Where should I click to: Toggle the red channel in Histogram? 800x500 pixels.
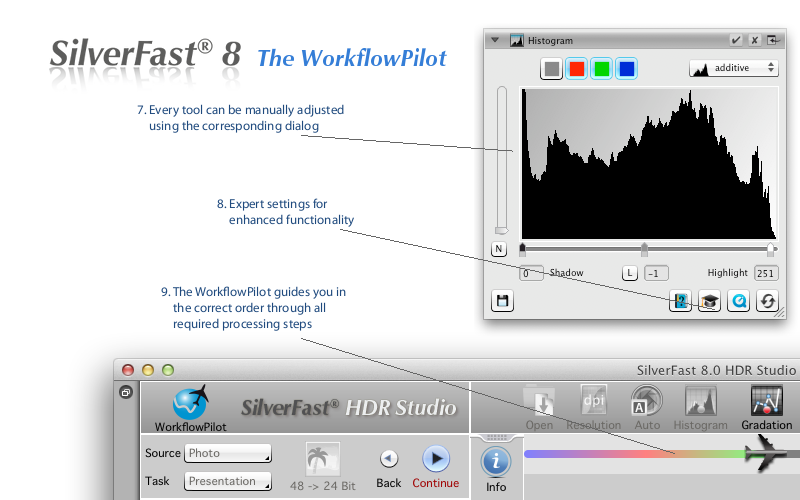577,69
